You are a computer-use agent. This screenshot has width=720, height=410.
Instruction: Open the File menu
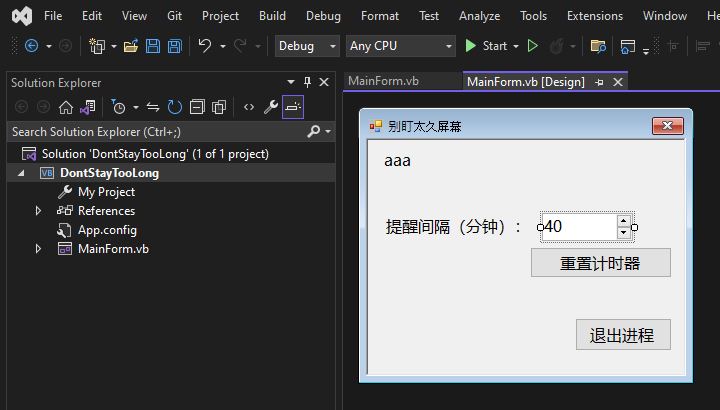pyautogui.click(x=53, y=16)
